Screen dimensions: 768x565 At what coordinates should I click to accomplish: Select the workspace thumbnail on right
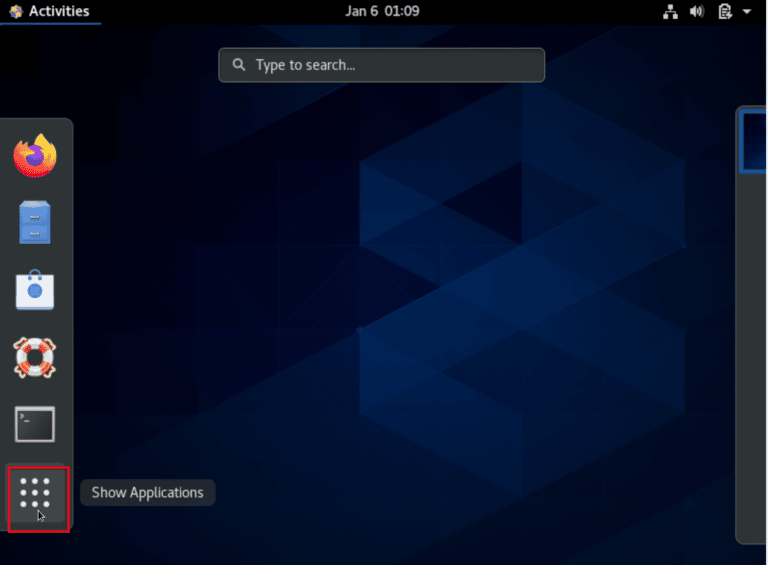(x=753, y=141)
